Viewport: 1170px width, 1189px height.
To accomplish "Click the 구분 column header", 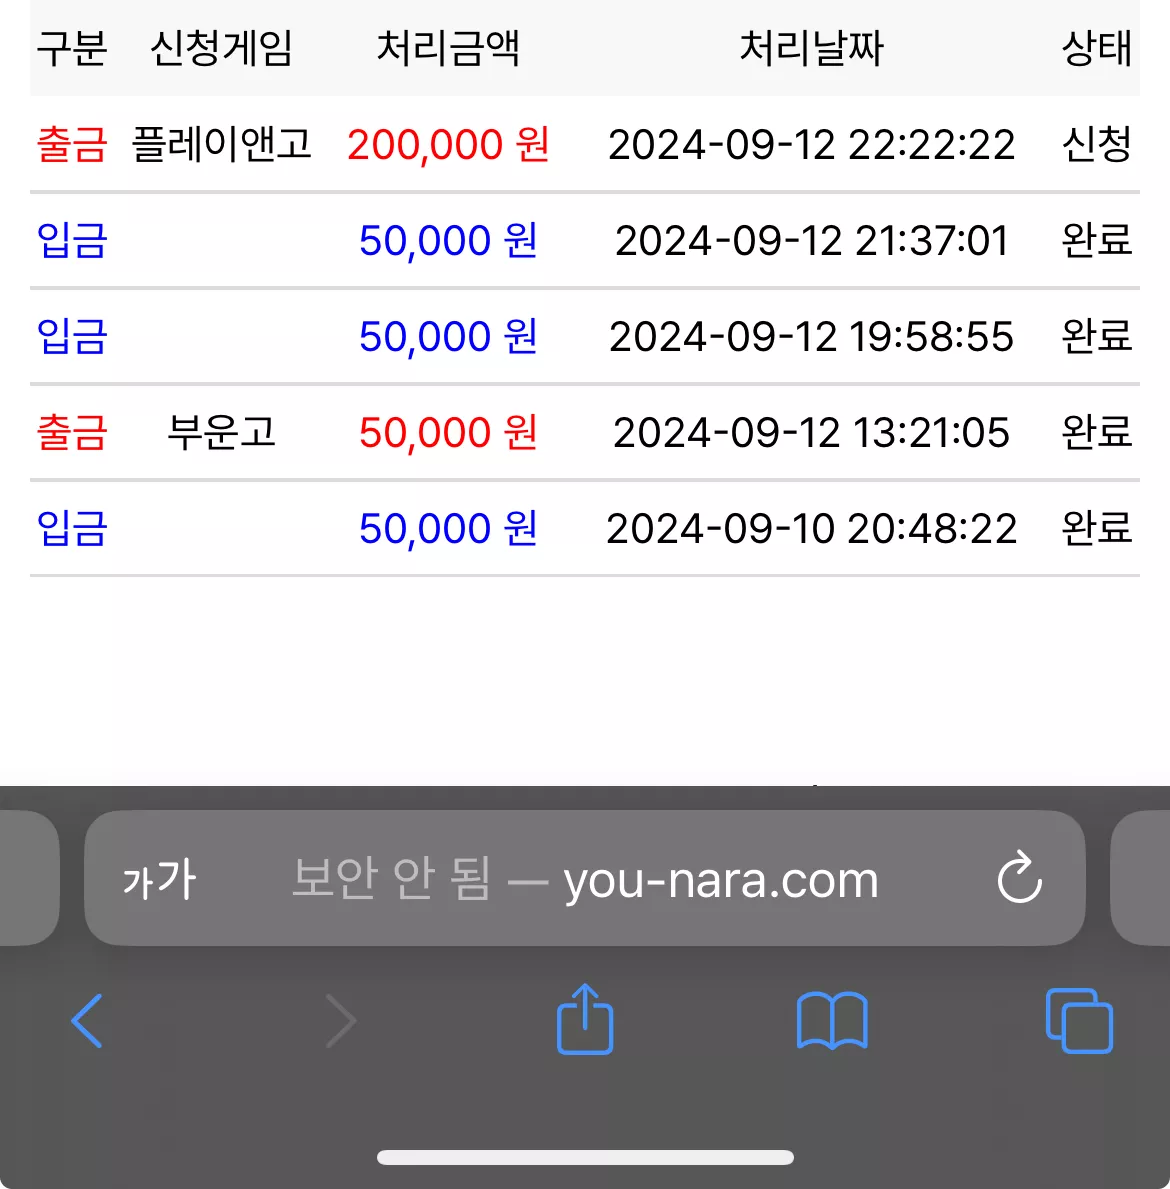I will point(72,49).
